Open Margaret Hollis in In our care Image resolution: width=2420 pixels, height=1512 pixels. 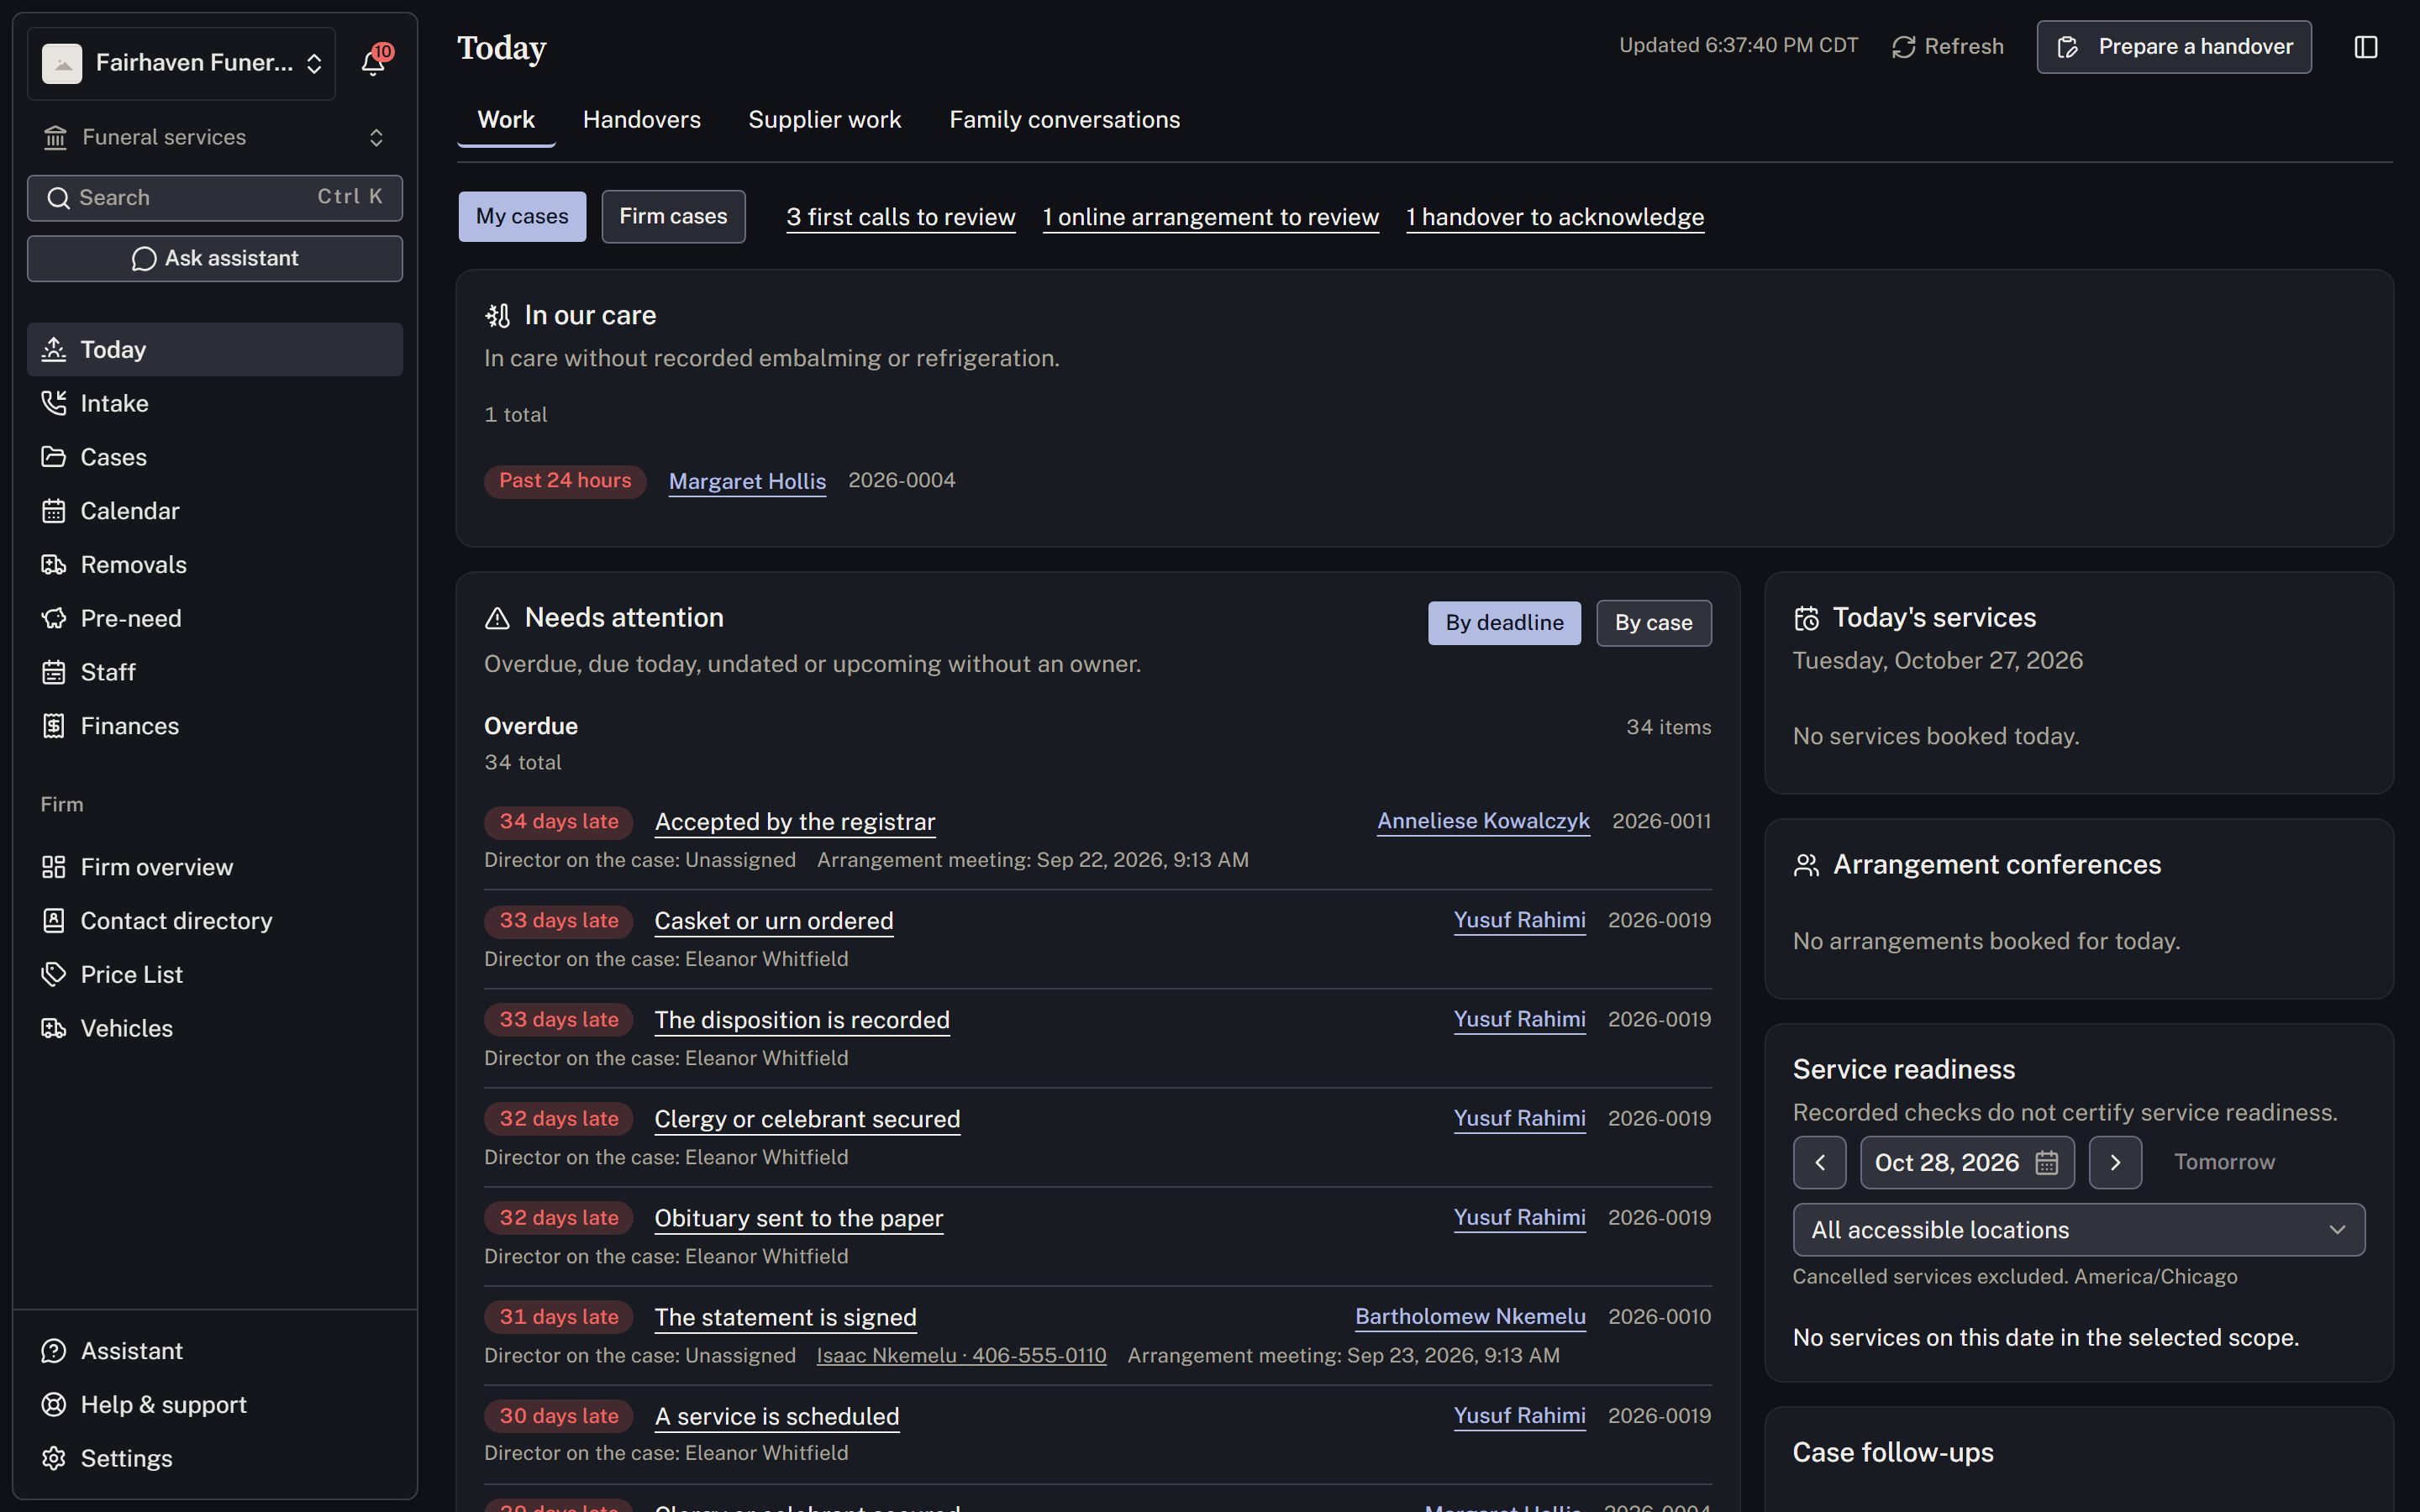click(x=747, y=481)
